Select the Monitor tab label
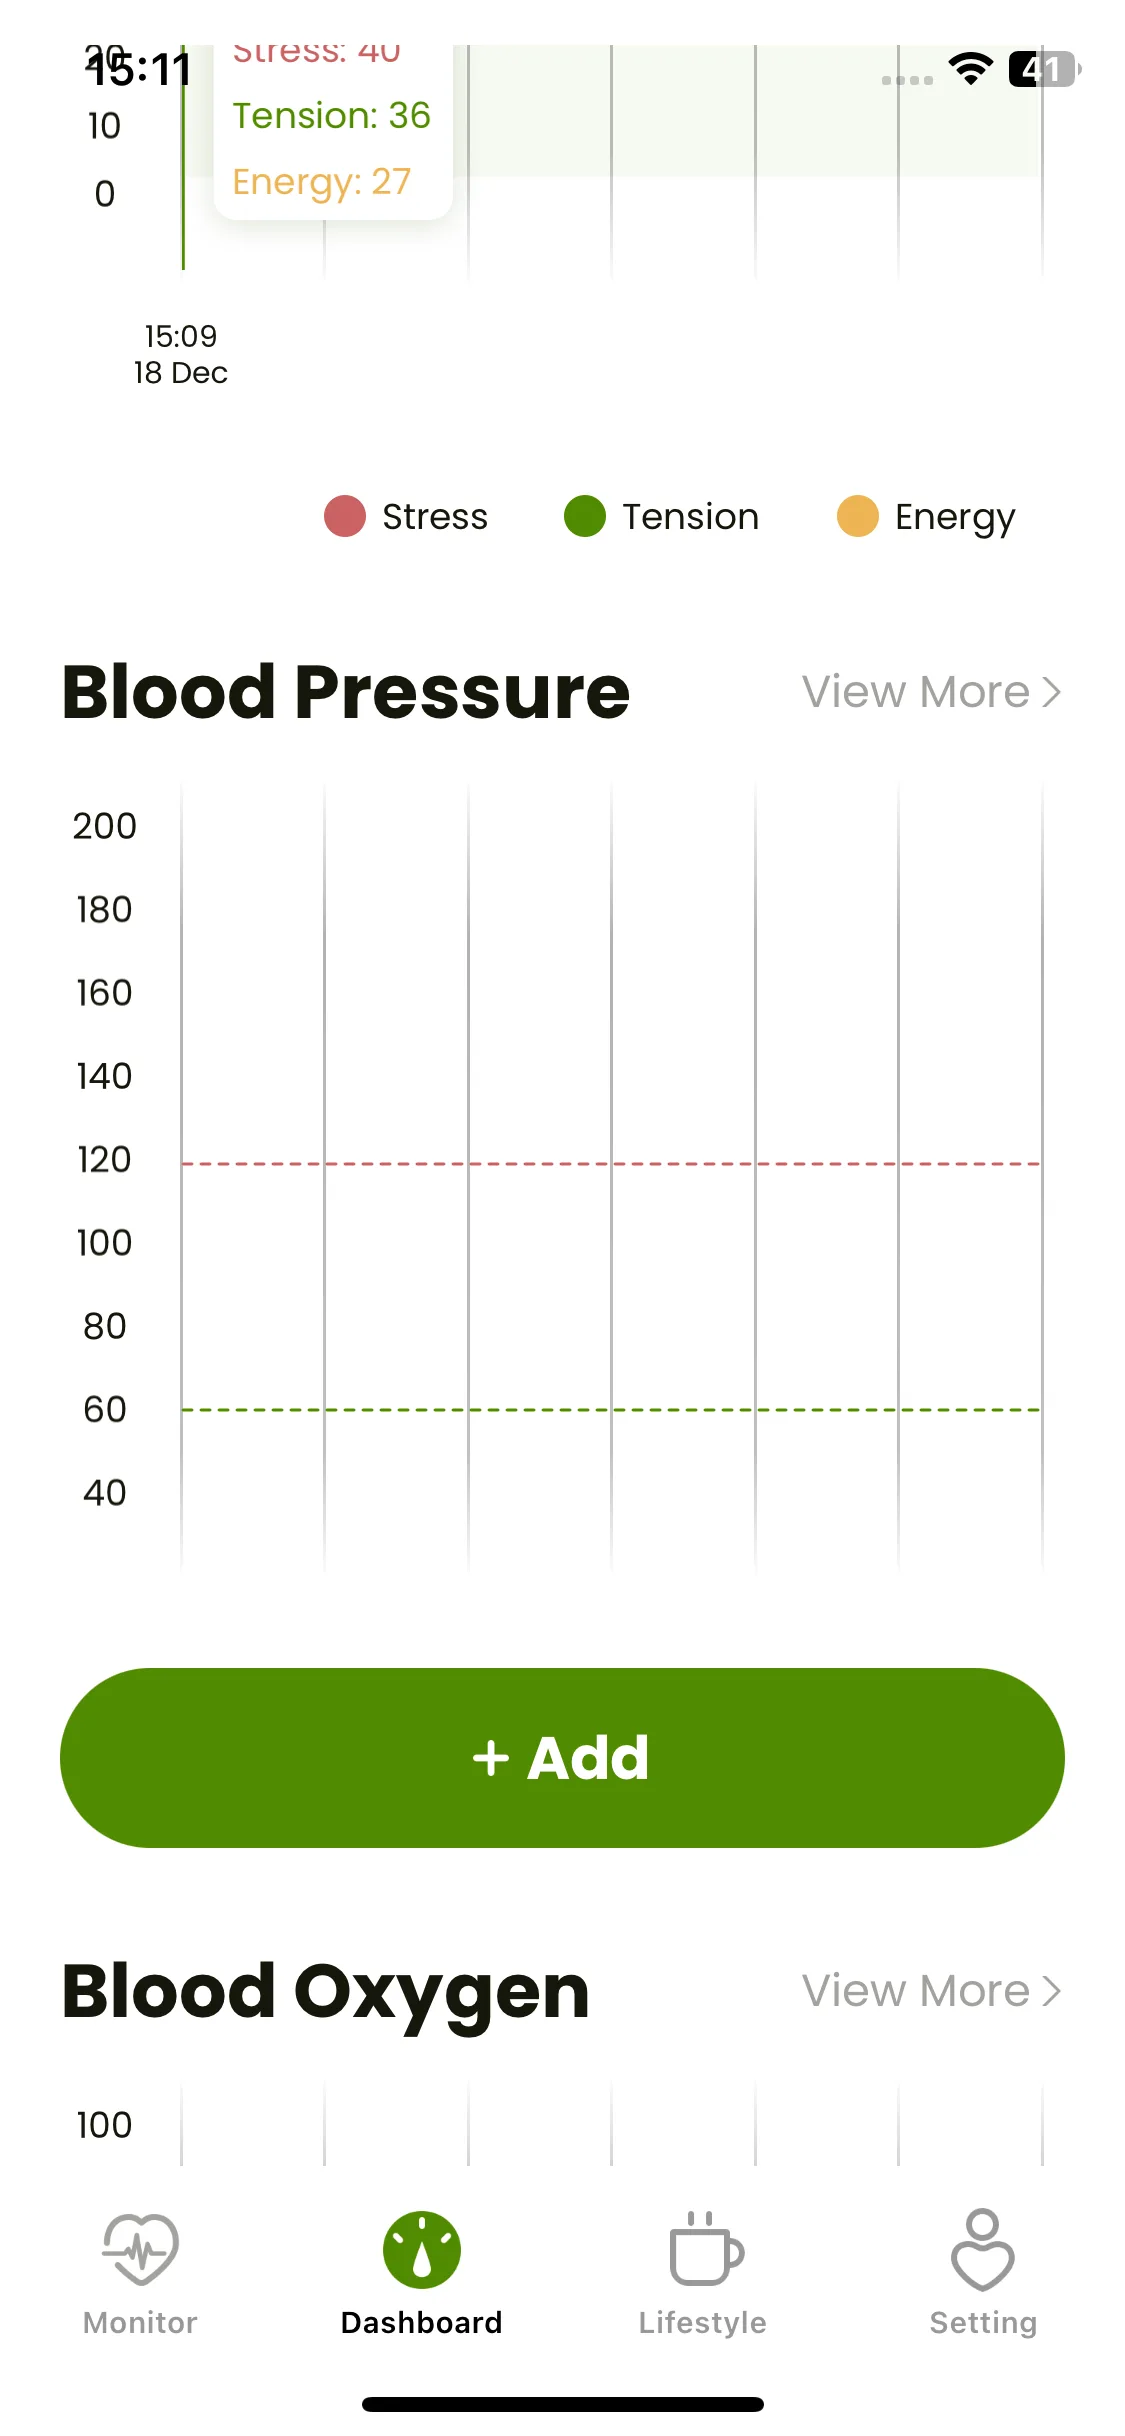 coord(140,2322)
